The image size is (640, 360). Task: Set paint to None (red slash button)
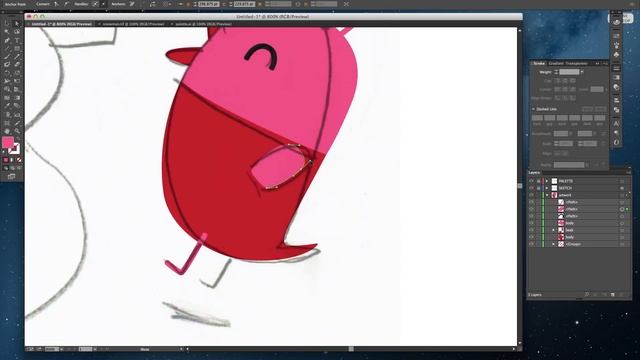(x=19, y=160)
